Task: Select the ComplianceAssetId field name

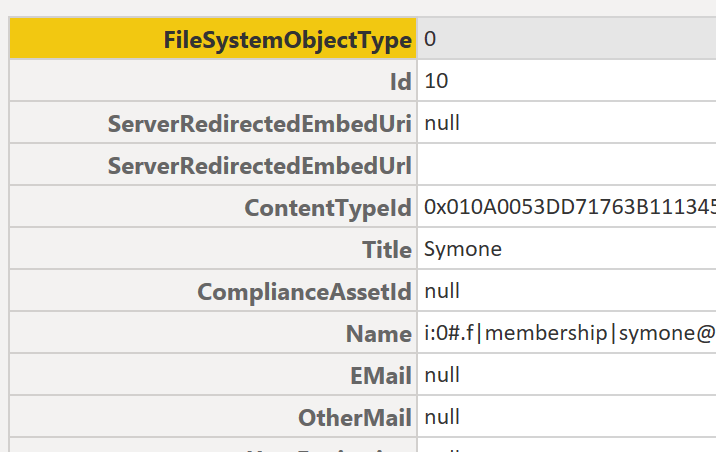Action: [304, 292]
